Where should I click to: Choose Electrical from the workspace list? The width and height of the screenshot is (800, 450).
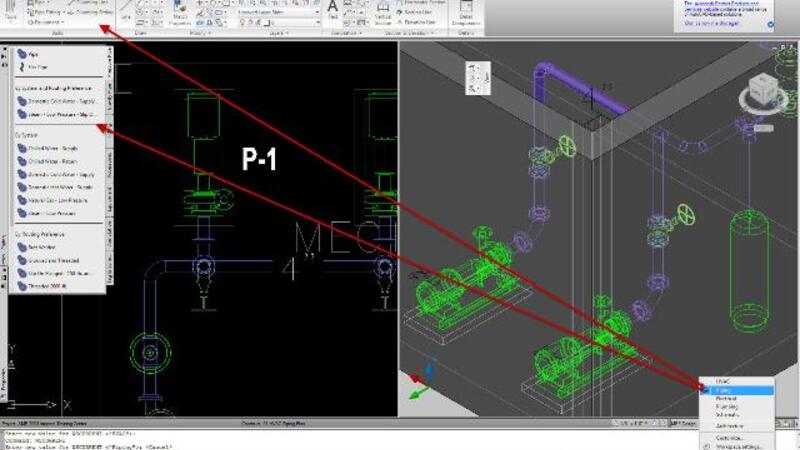[728, 399]
